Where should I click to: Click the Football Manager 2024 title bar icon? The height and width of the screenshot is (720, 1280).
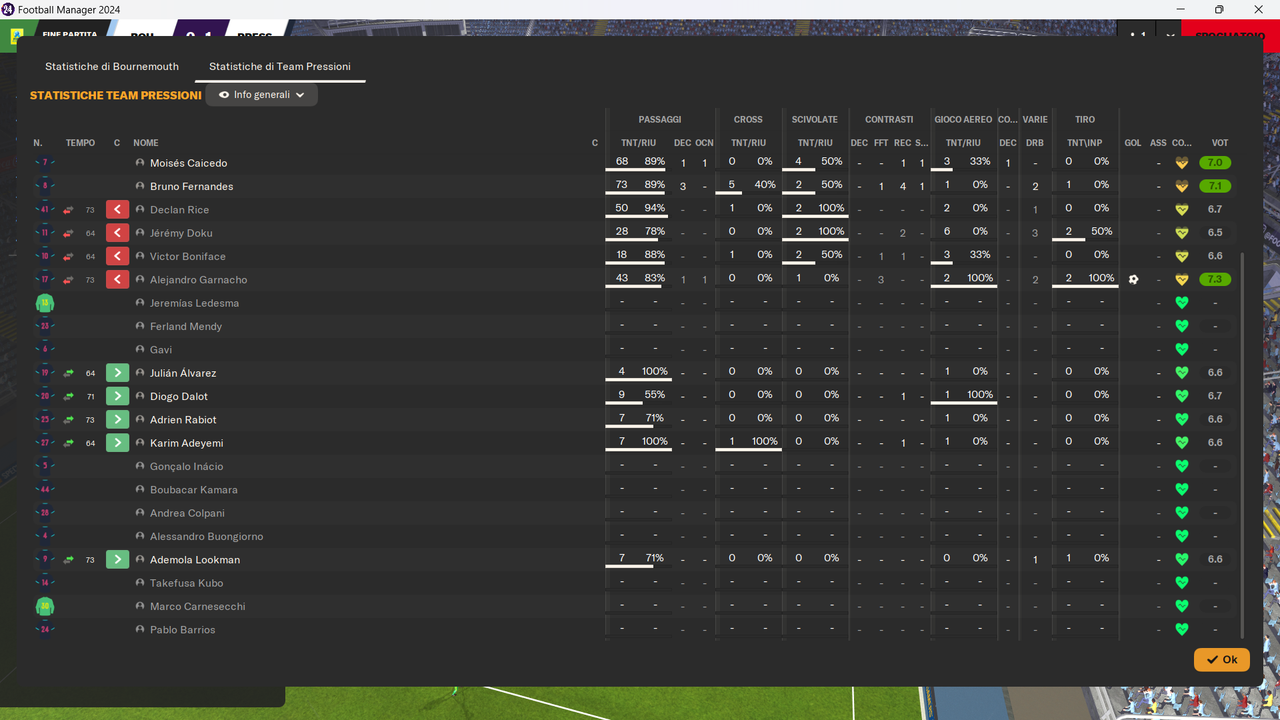10,9
